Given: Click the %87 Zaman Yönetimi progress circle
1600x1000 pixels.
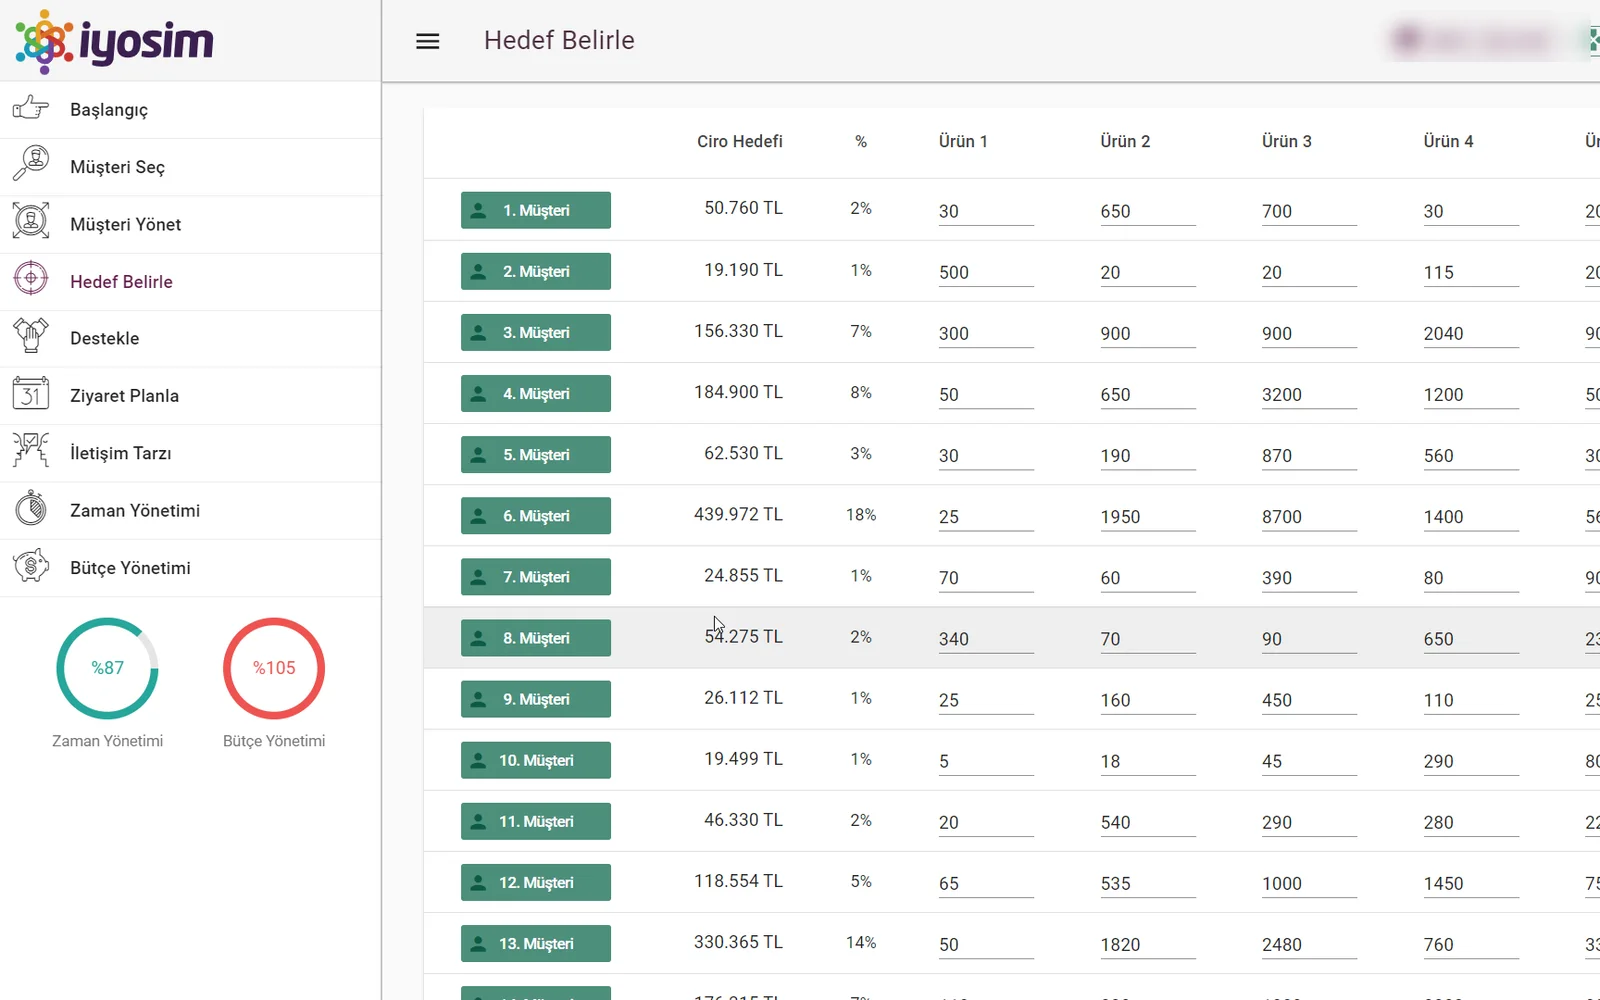Looking at the screenshot, I should pyautogui.click(x=107, y=668).
